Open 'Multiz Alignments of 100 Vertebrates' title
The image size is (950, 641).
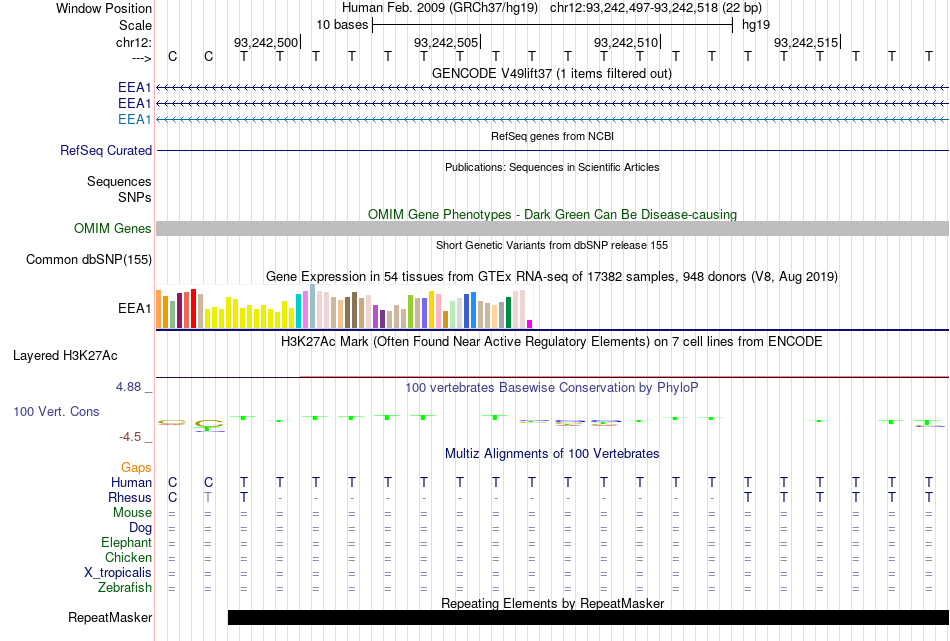(x=552, y=454)
